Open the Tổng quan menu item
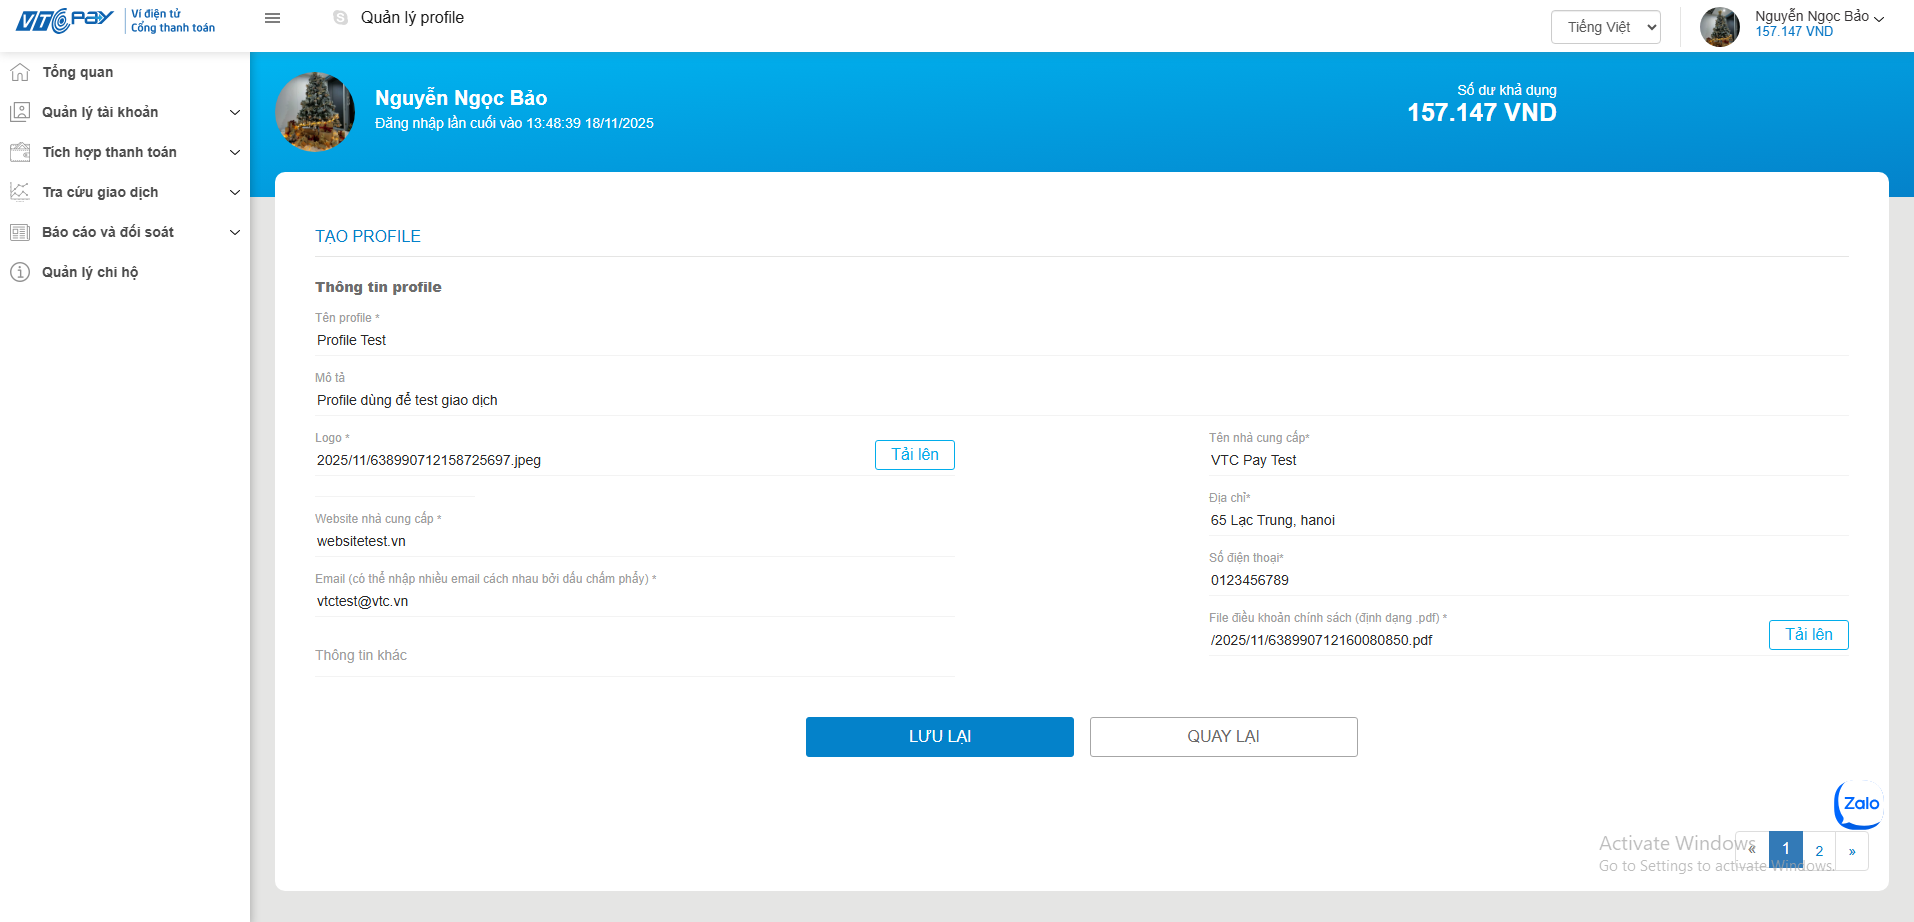This screenshot has width=1914, height=922. point(78,72)
